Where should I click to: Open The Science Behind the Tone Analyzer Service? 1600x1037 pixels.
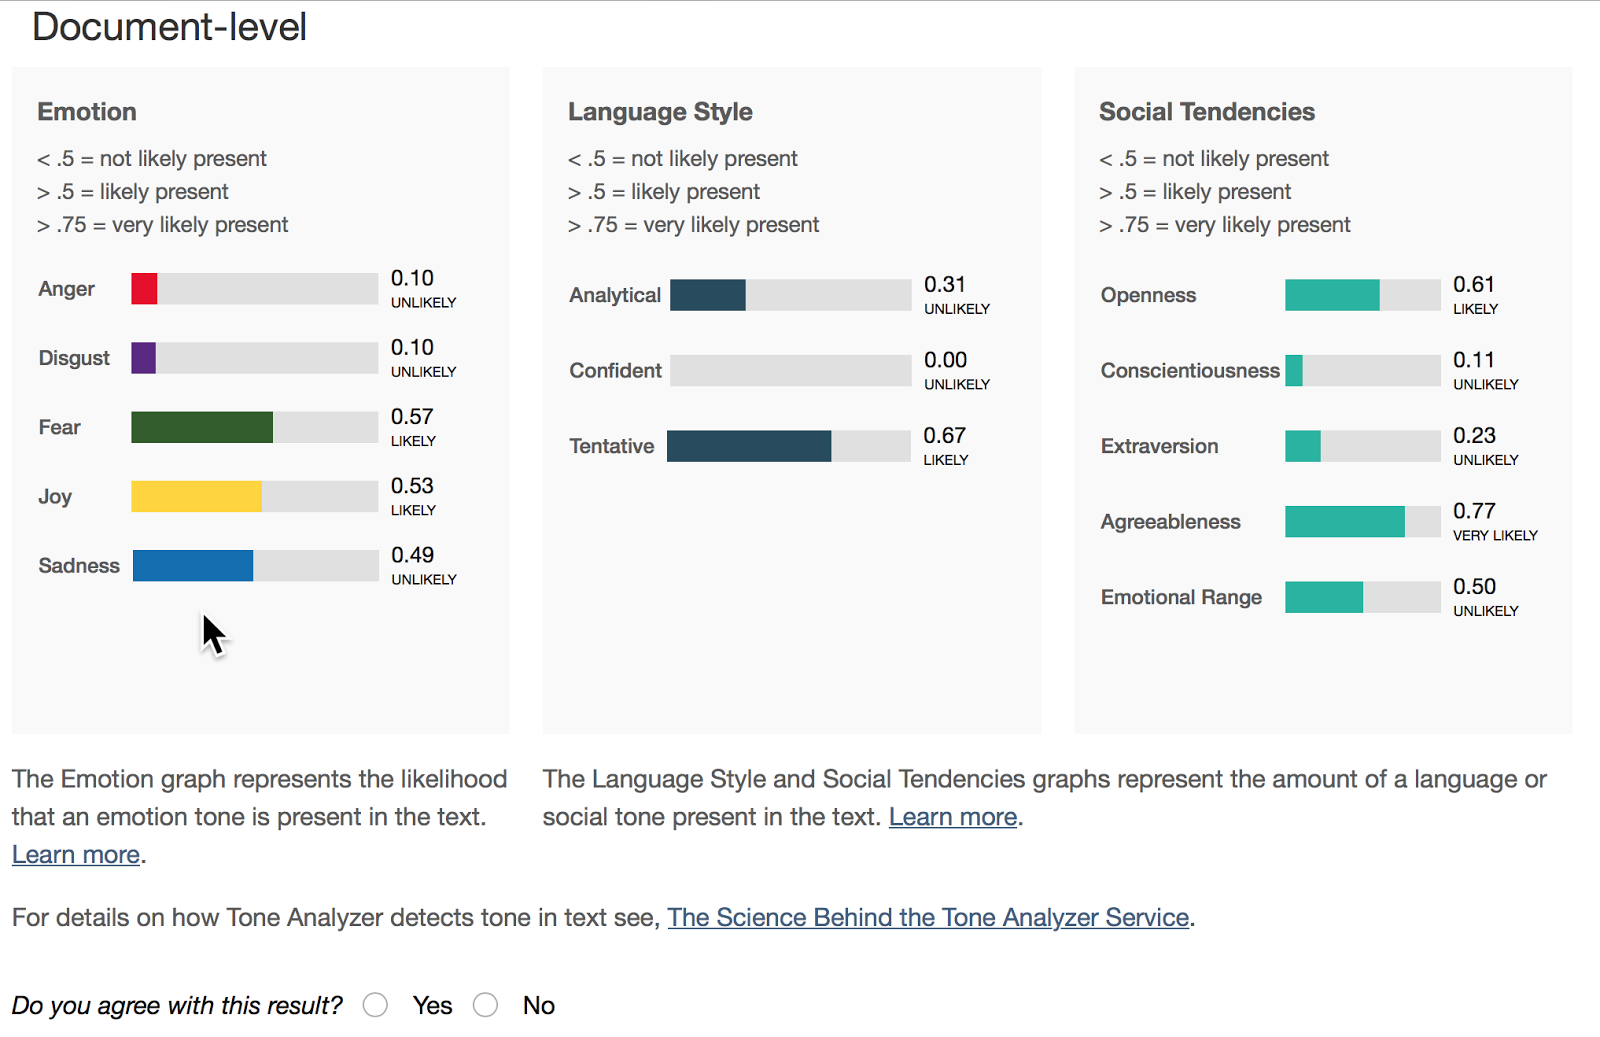[x=928, y=918]
